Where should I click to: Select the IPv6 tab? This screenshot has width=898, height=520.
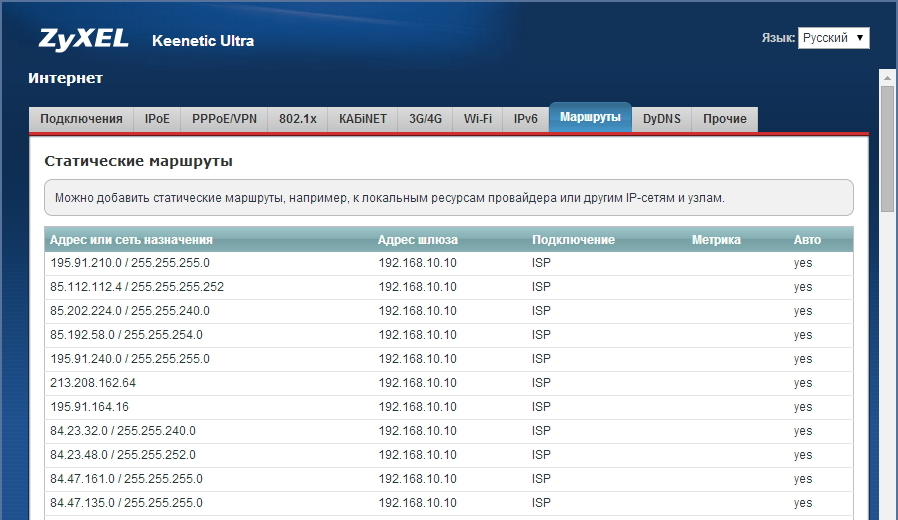[526, 119]
